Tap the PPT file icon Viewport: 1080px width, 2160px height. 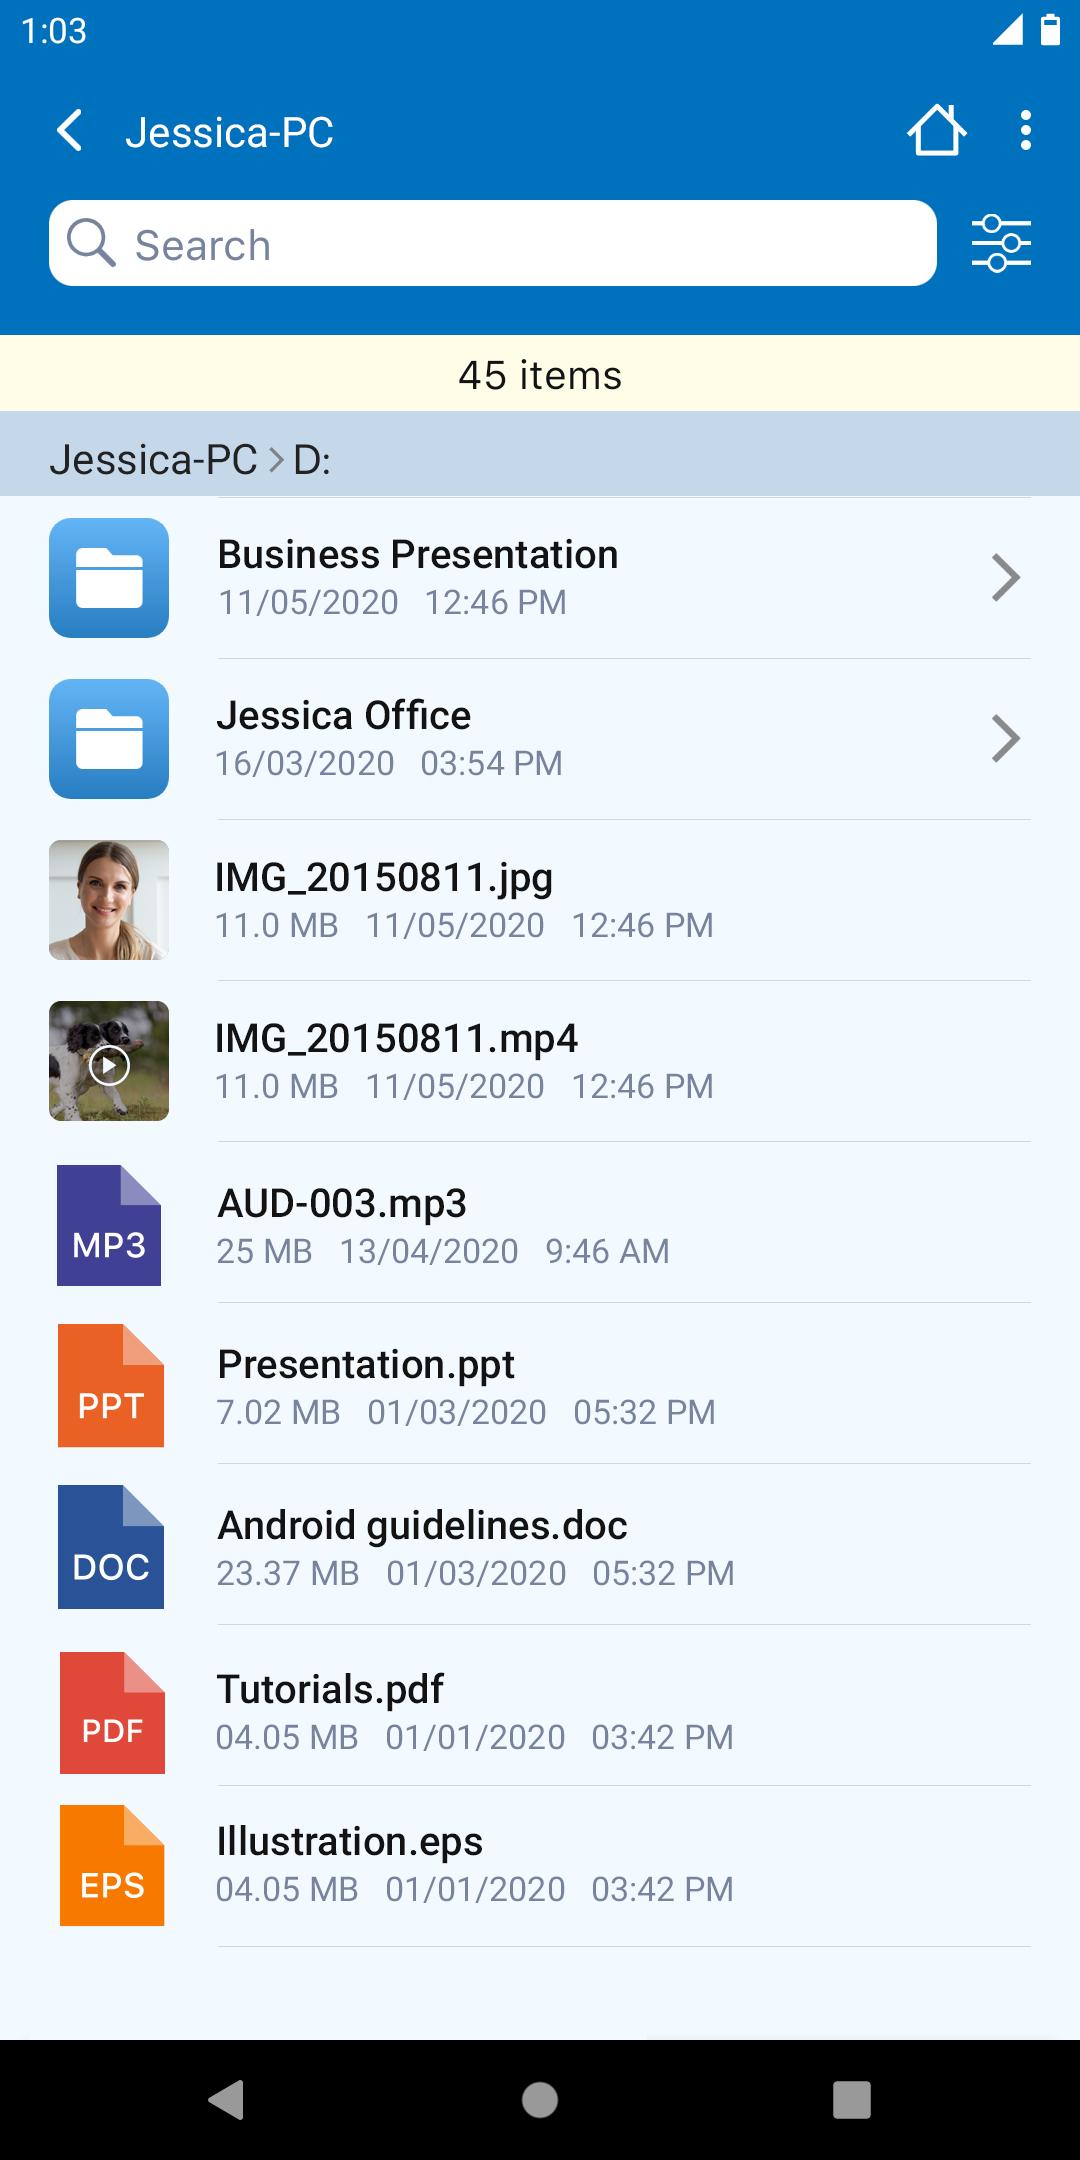pos(111,1386)
